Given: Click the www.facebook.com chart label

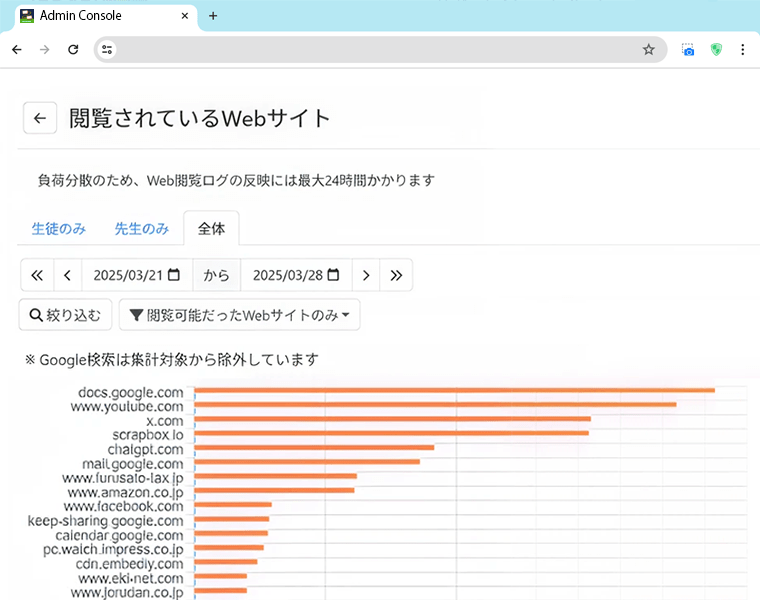Looking at the screenshot, I should pos(124,507).
